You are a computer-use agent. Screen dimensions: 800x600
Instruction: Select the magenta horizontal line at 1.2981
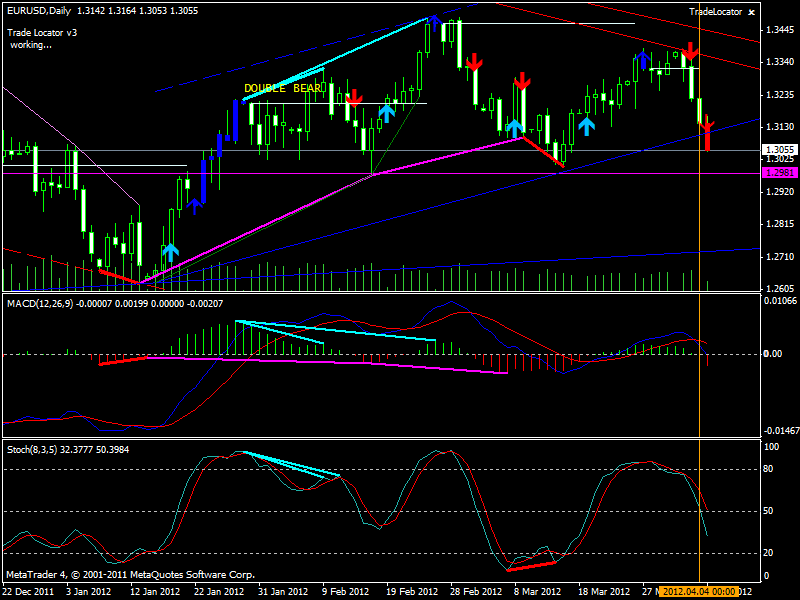pos(381,173)
